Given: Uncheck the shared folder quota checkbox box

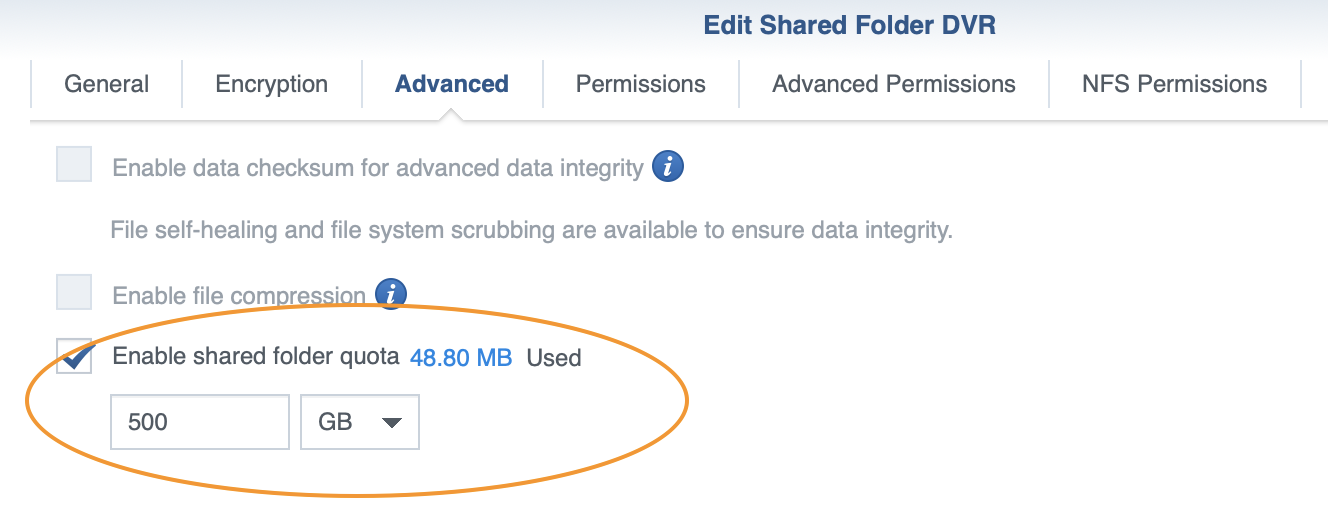Looking at the screenshot, I should (74, 356).
